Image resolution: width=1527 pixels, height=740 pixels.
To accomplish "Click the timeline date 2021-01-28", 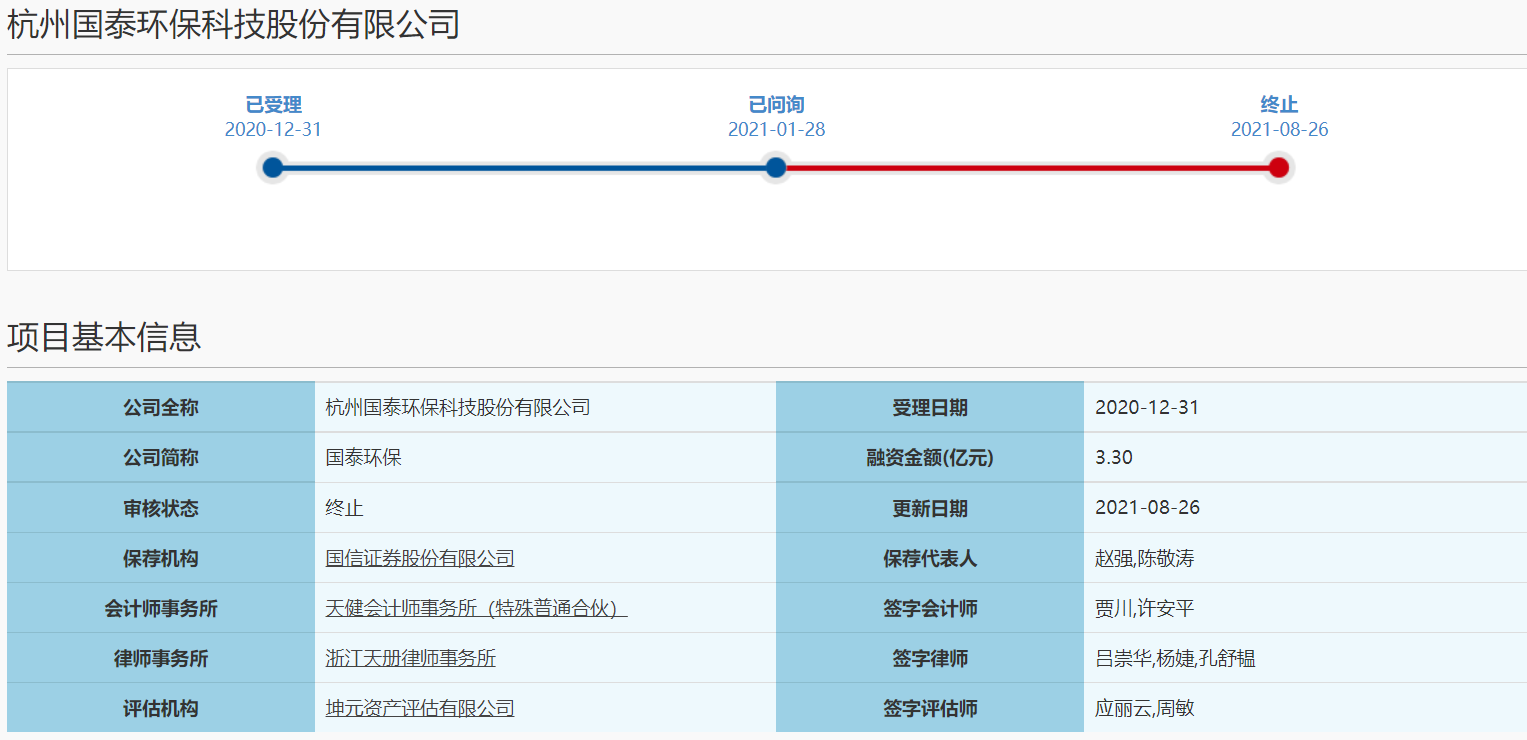I will [x=776, y=130].
